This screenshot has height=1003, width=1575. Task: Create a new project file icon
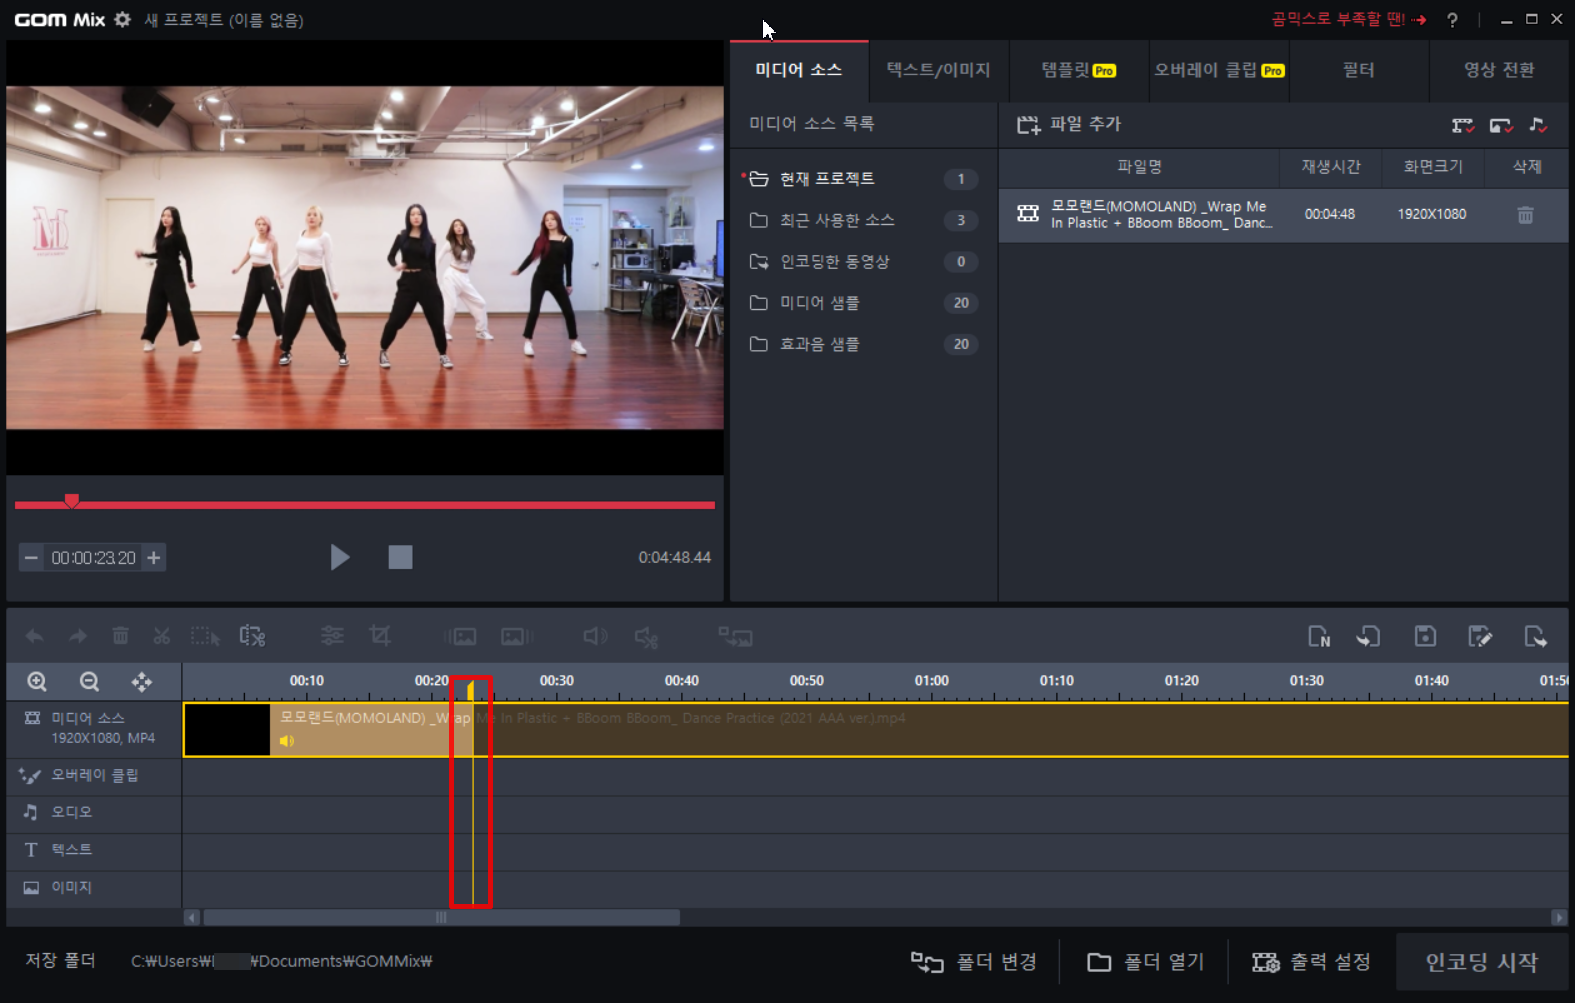pos(1319,636)
